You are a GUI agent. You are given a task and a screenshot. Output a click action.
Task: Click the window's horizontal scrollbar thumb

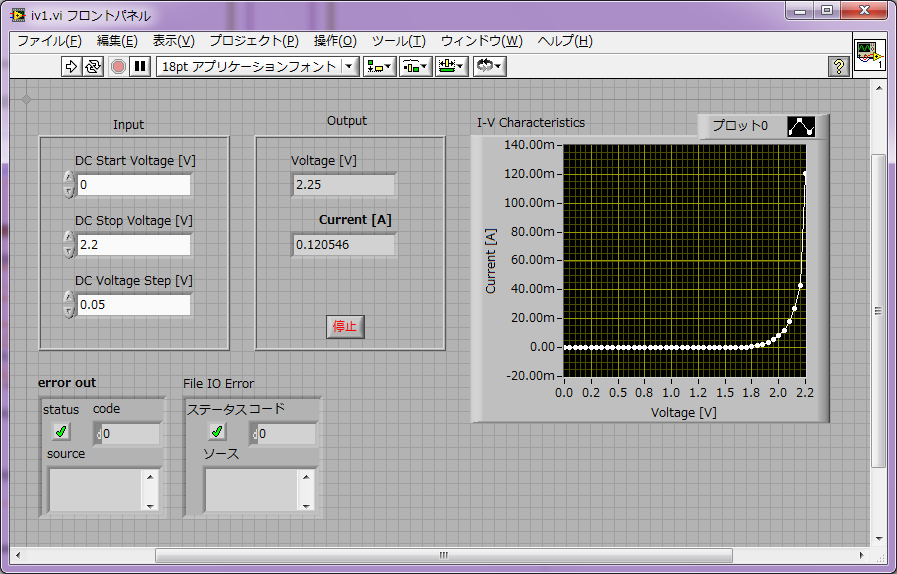coord(444,555)
